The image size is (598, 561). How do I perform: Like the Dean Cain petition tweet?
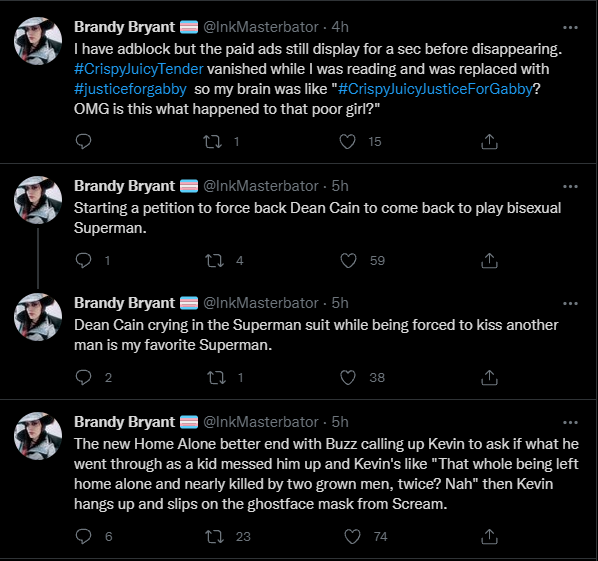click(348, 260)
